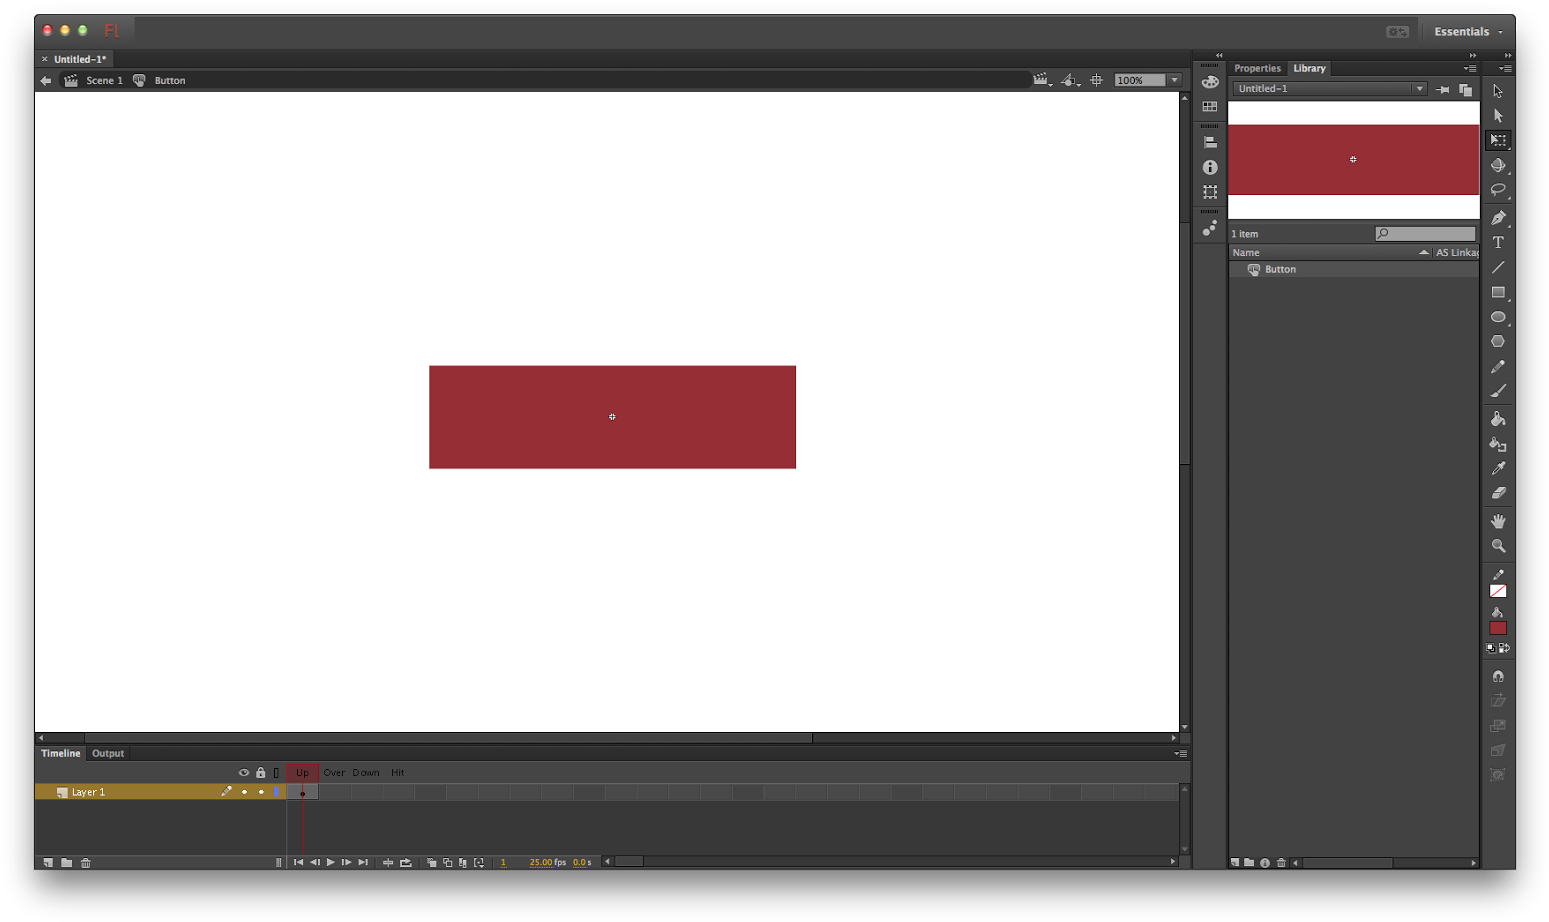Select the Zoom tool

click(1498, 545)
